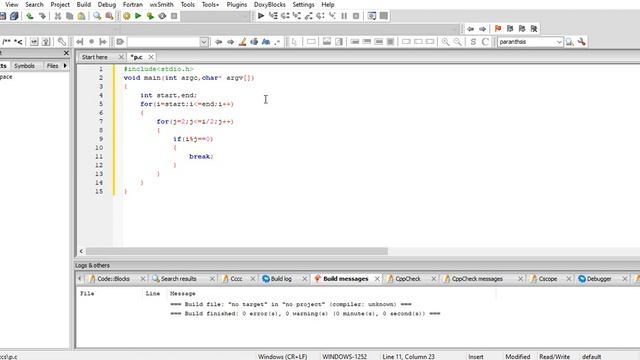The width and height of the screenshot is (640, 360).
Task: Click the Cut scissors icon
Action: coord(58,16)
